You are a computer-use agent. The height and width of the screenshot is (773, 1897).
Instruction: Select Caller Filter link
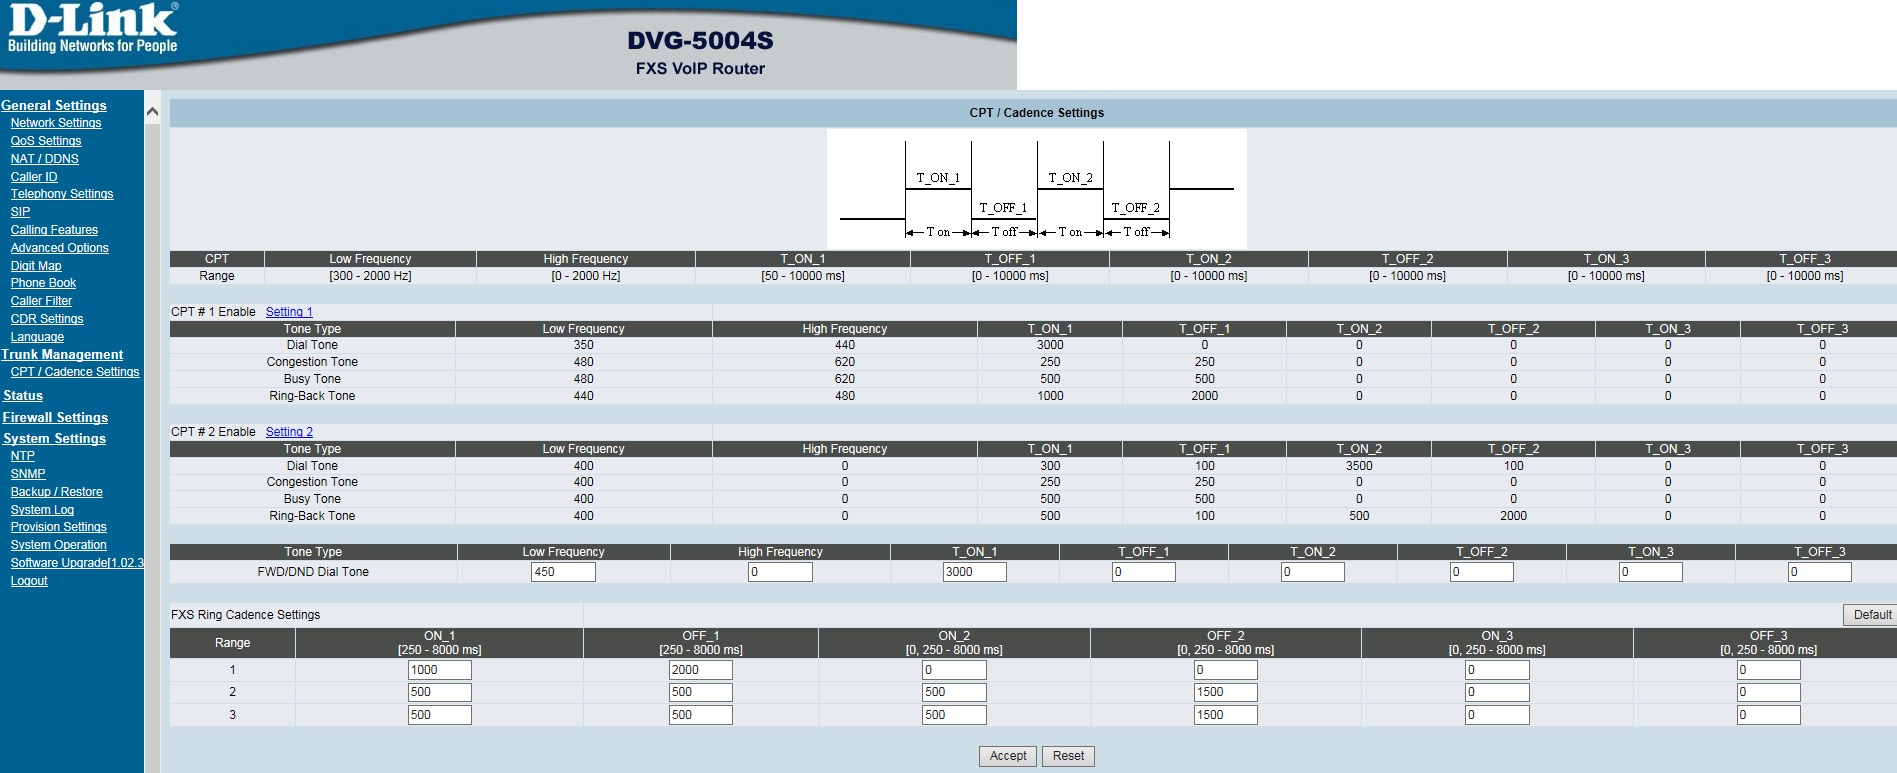(41, 301)
